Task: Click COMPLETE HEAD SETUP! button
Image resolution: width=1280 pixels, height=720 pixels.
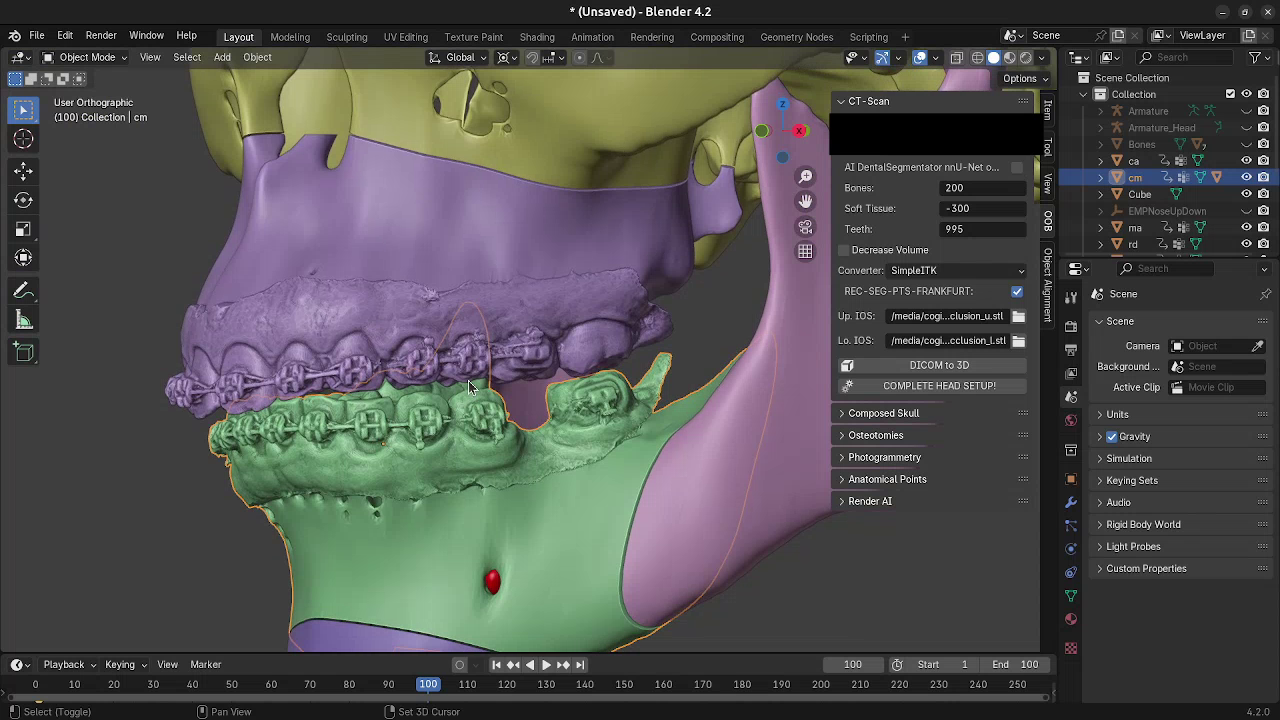Action: pyautogui.click(x=930, y=386)
